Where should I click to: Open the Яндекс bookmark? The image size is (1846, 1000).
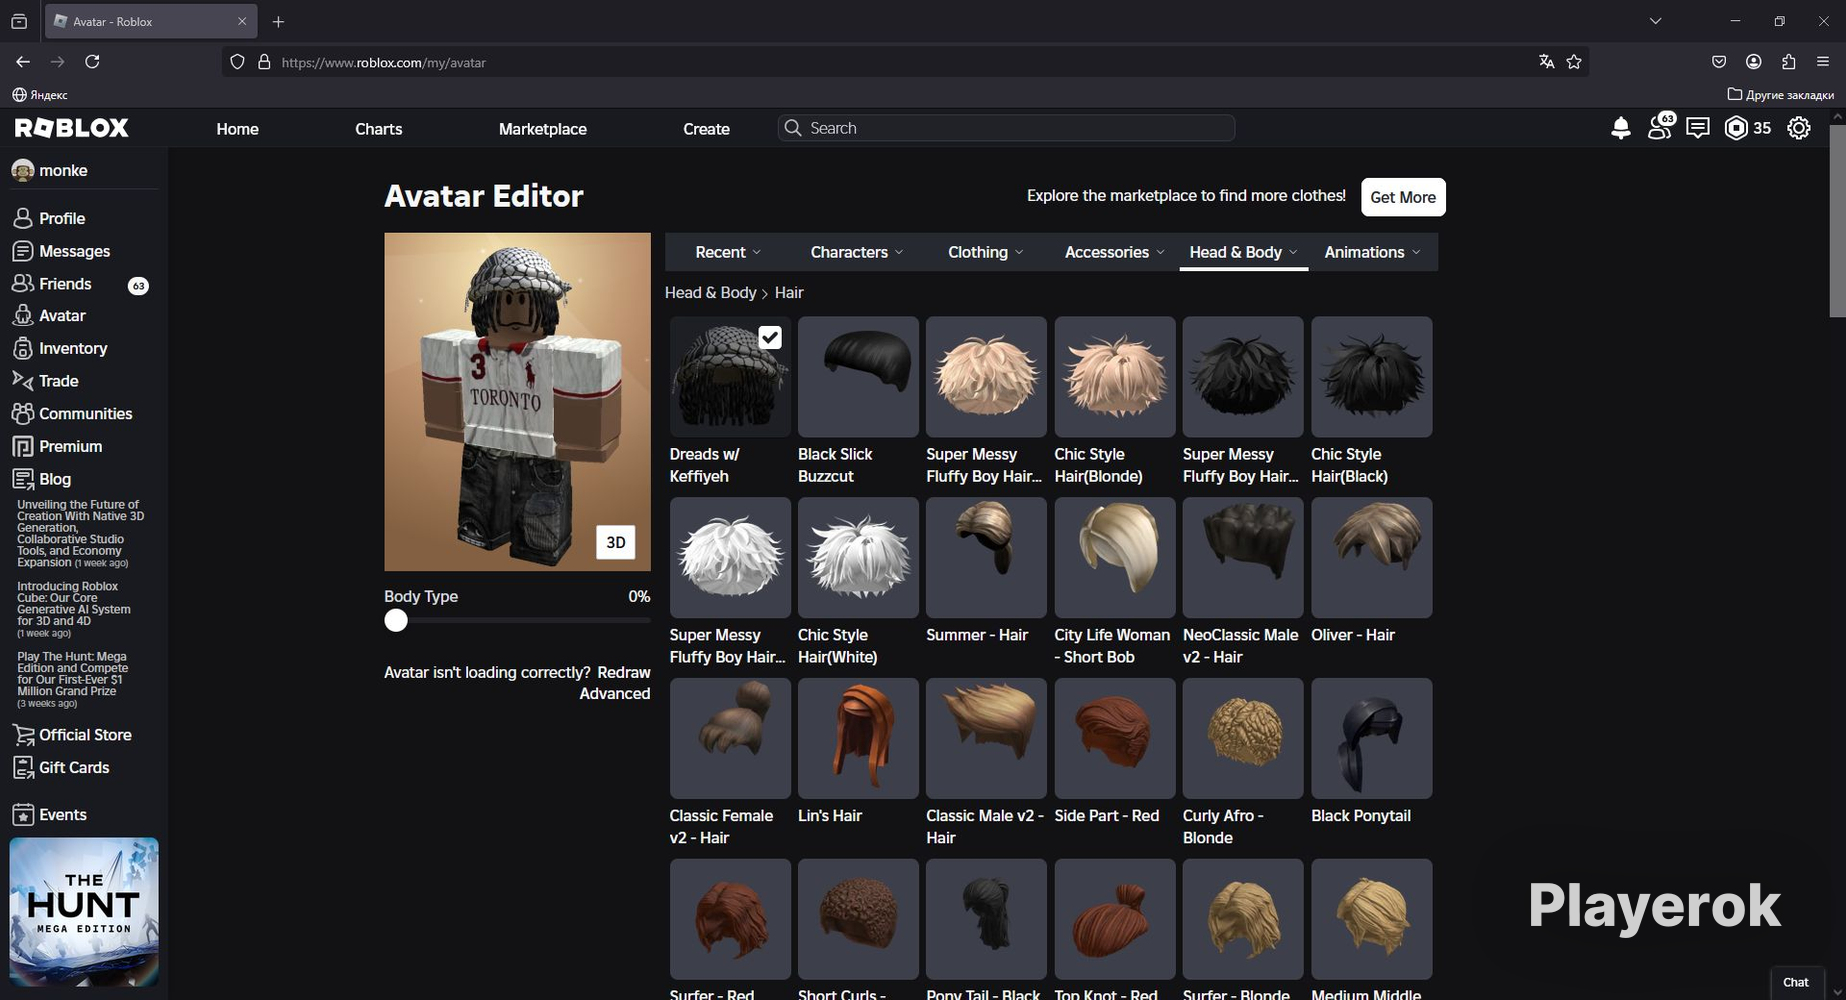40,95
